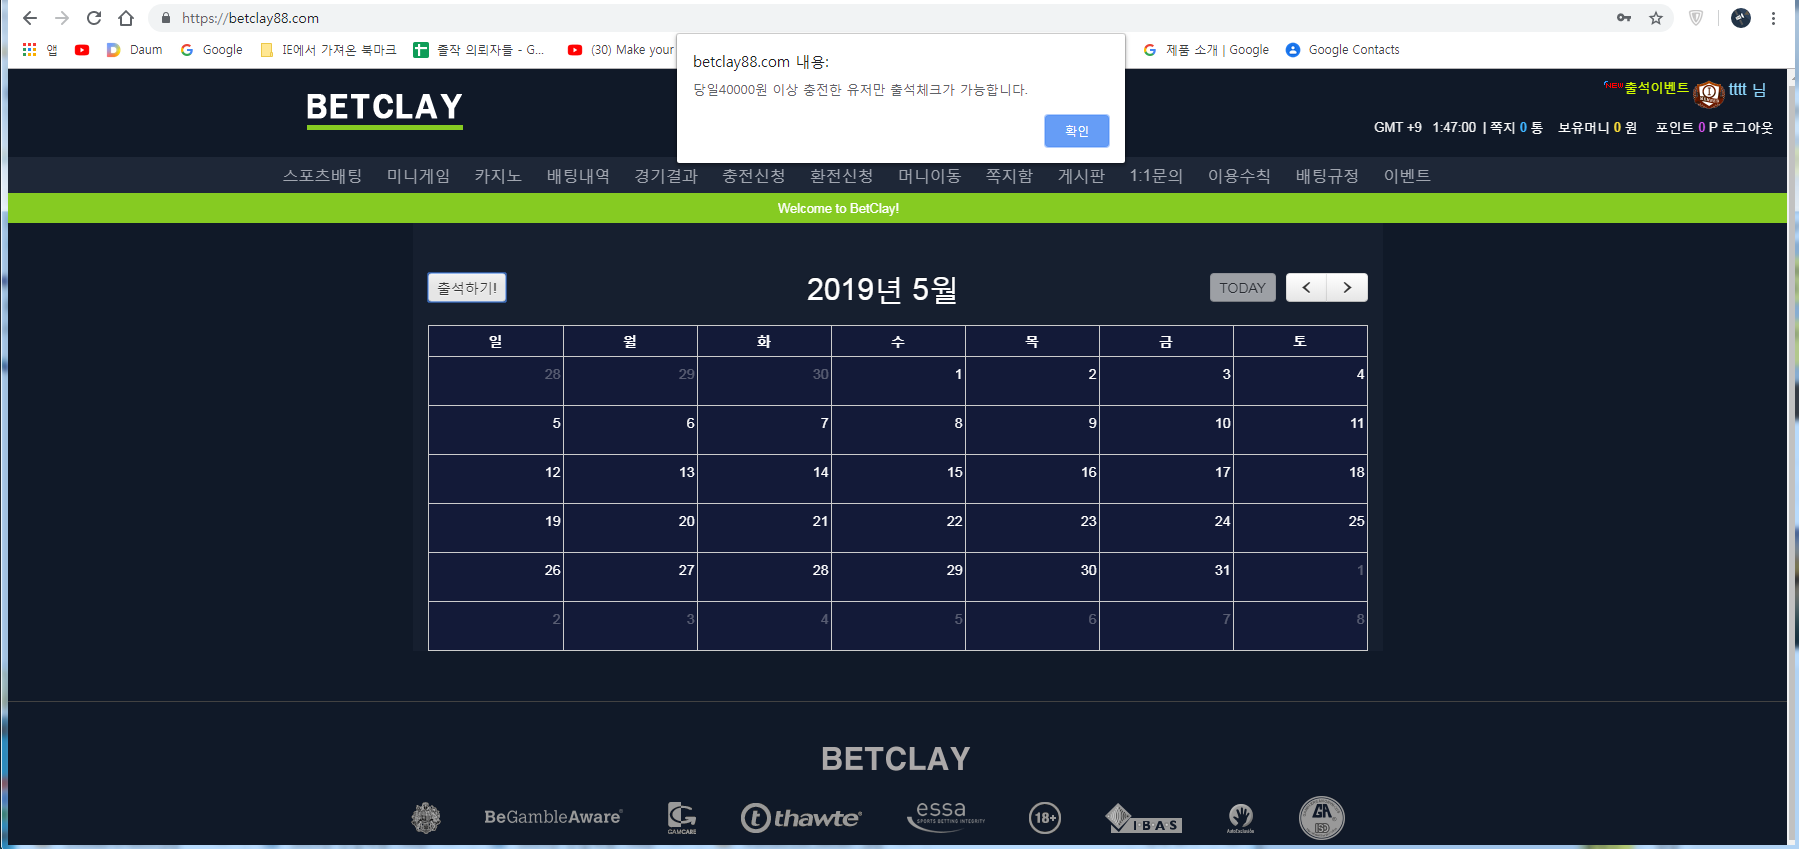Image resolution: width=1799 pixels, height=849 pixels.
Task: Select calendar day 31
Action: click(1223, 570)
